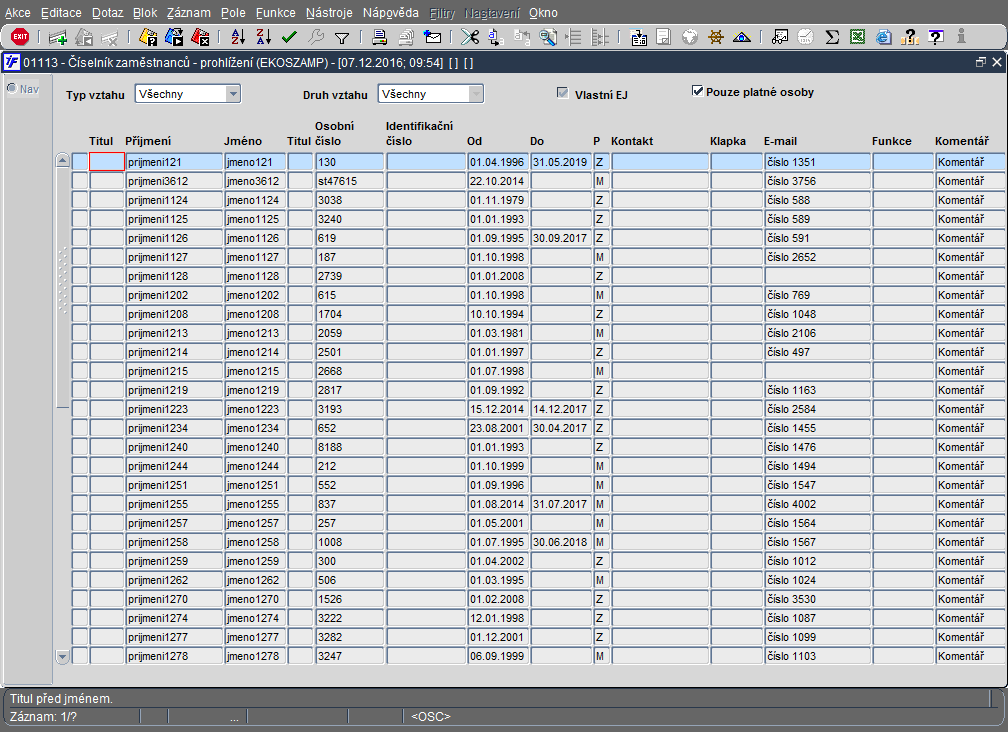Image resolution: width=1008 pixels, height=732 pixels.
Task: Toggle the Pouze platné osoby checkbox
Action: [698, 91]
